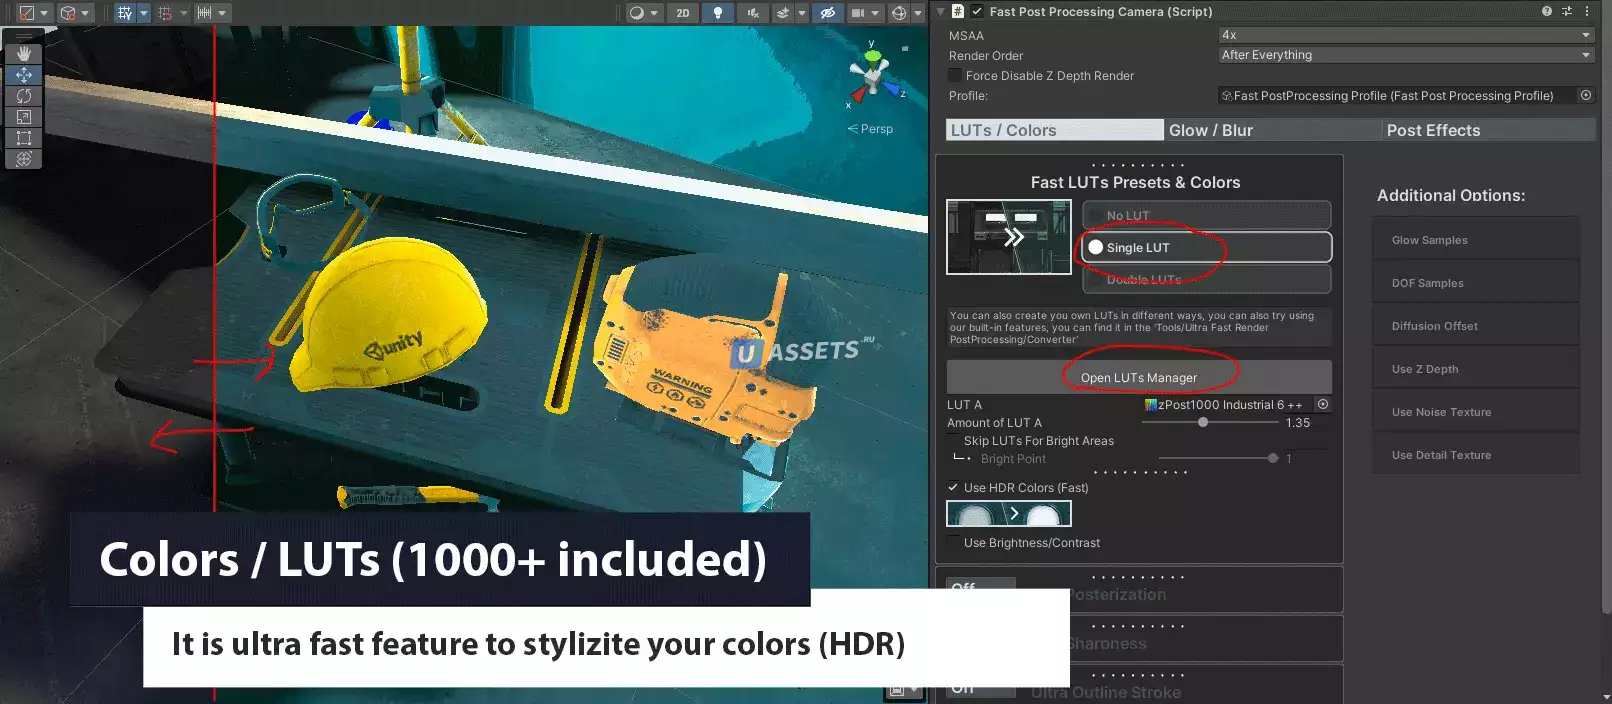Screen dimensions: 1612x704
Task: Click the scene camera settings icon
Action: coord(857,13)
